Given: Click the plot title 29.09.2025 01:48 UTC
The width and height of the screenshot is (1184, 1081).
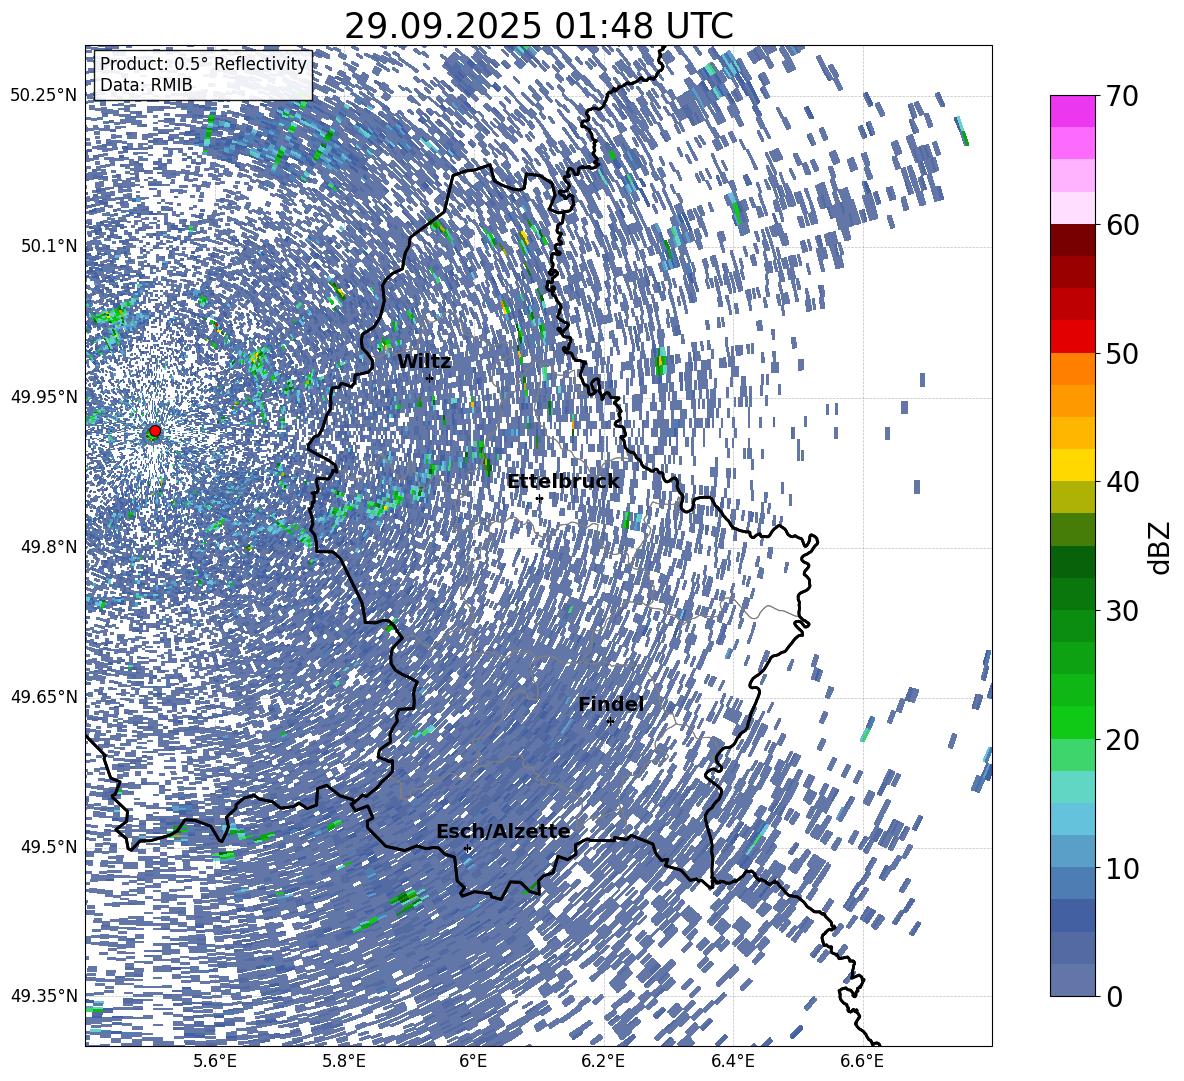Looking at the screenshot, I should tap(538, 26).
